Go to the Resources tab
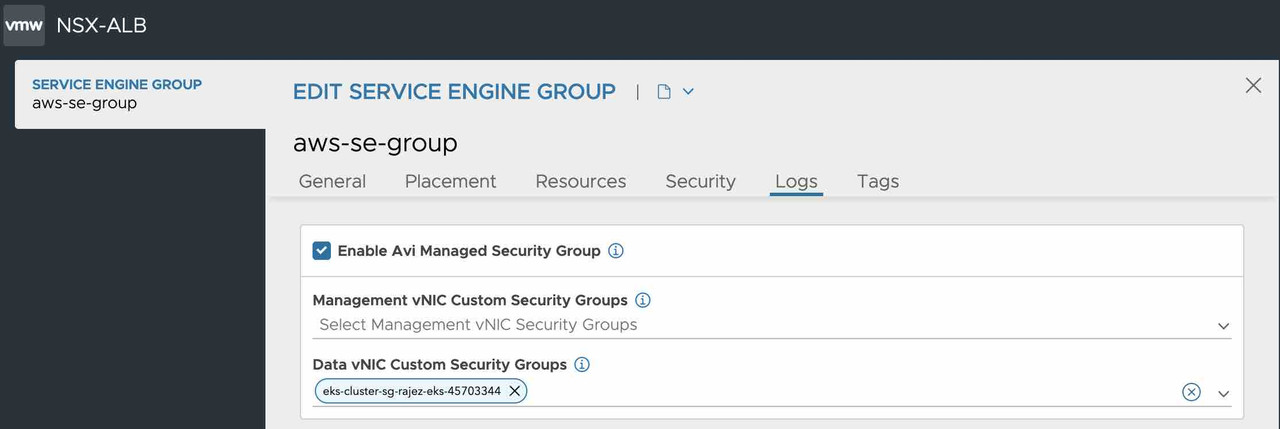Screen dimensions: 1280x429 (x=580, y=181)
